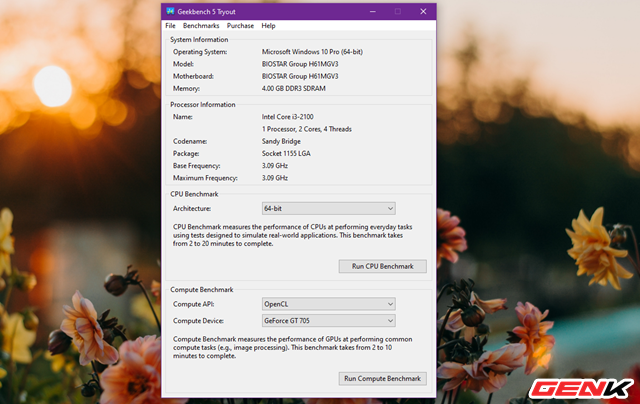Click the Maximum Frequency '3.09 GHz' value
The image size is (640, 404).
(x=275, y=178)
